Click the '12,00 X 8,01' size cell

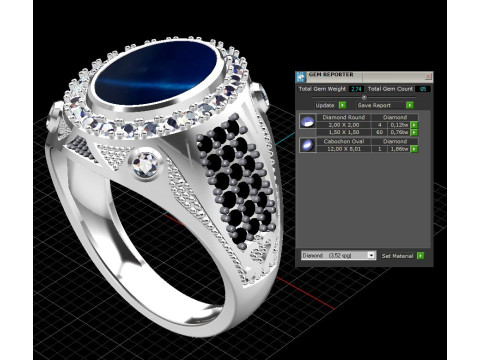[x=343, y=149]
